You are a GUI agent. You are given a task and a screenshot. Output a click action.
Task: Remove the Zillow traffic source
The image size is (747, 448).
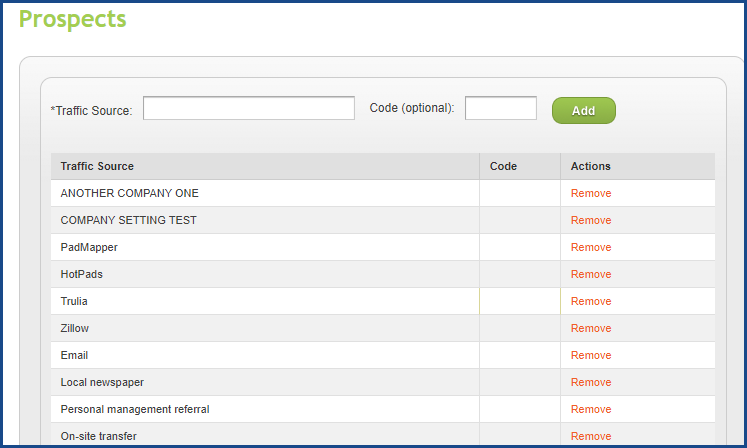591,328
